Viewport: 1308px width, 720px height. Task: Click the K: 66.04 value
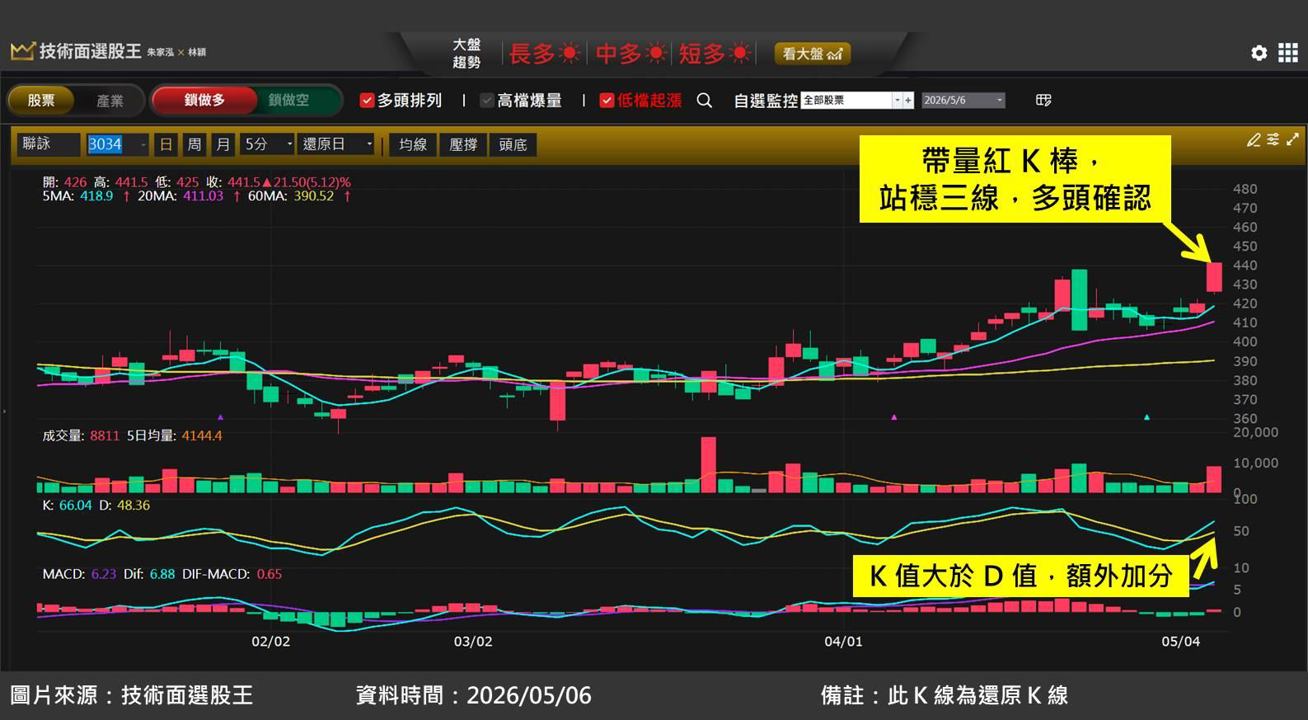[67, 505]
